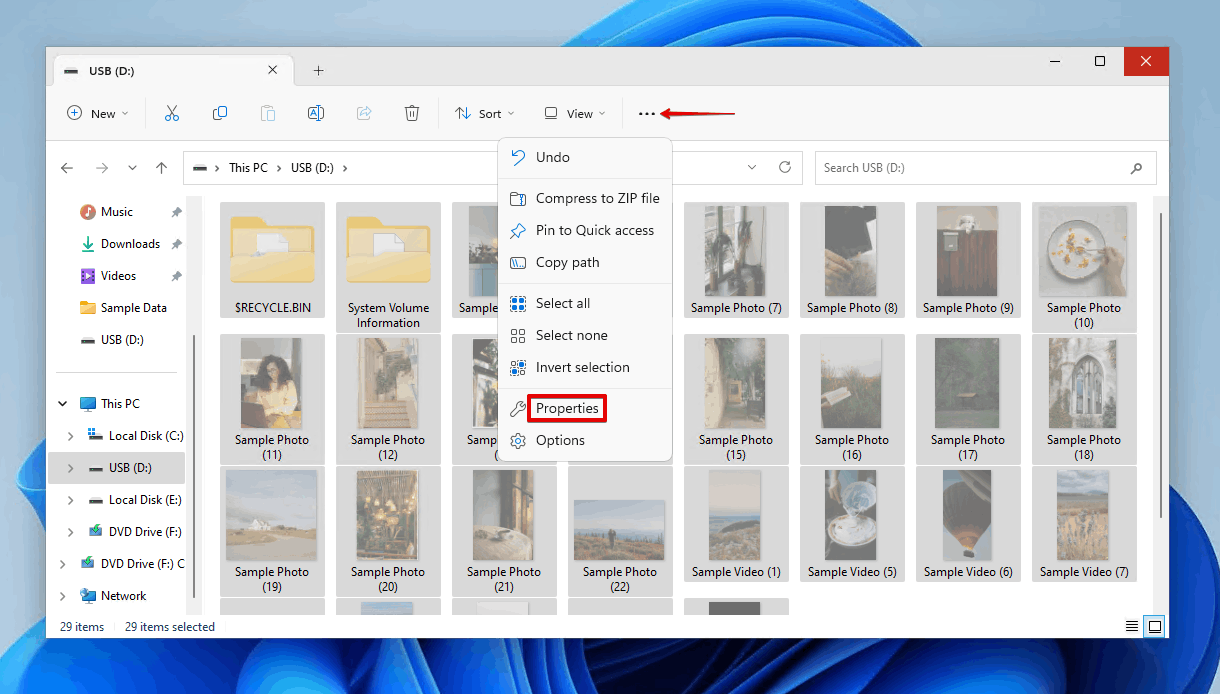1220x694 pixels.
Task: Go back with the left arrow
Action: [x=67, y=168]
